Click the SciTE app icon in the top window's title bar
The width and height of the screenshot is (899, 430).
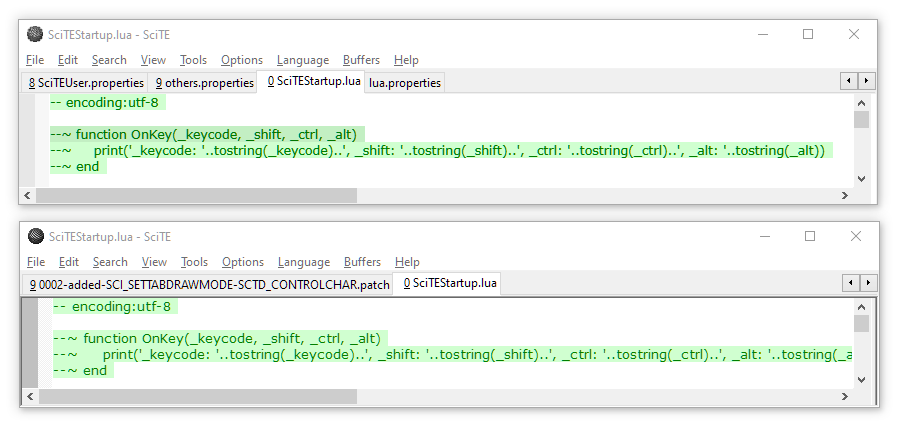35,34
